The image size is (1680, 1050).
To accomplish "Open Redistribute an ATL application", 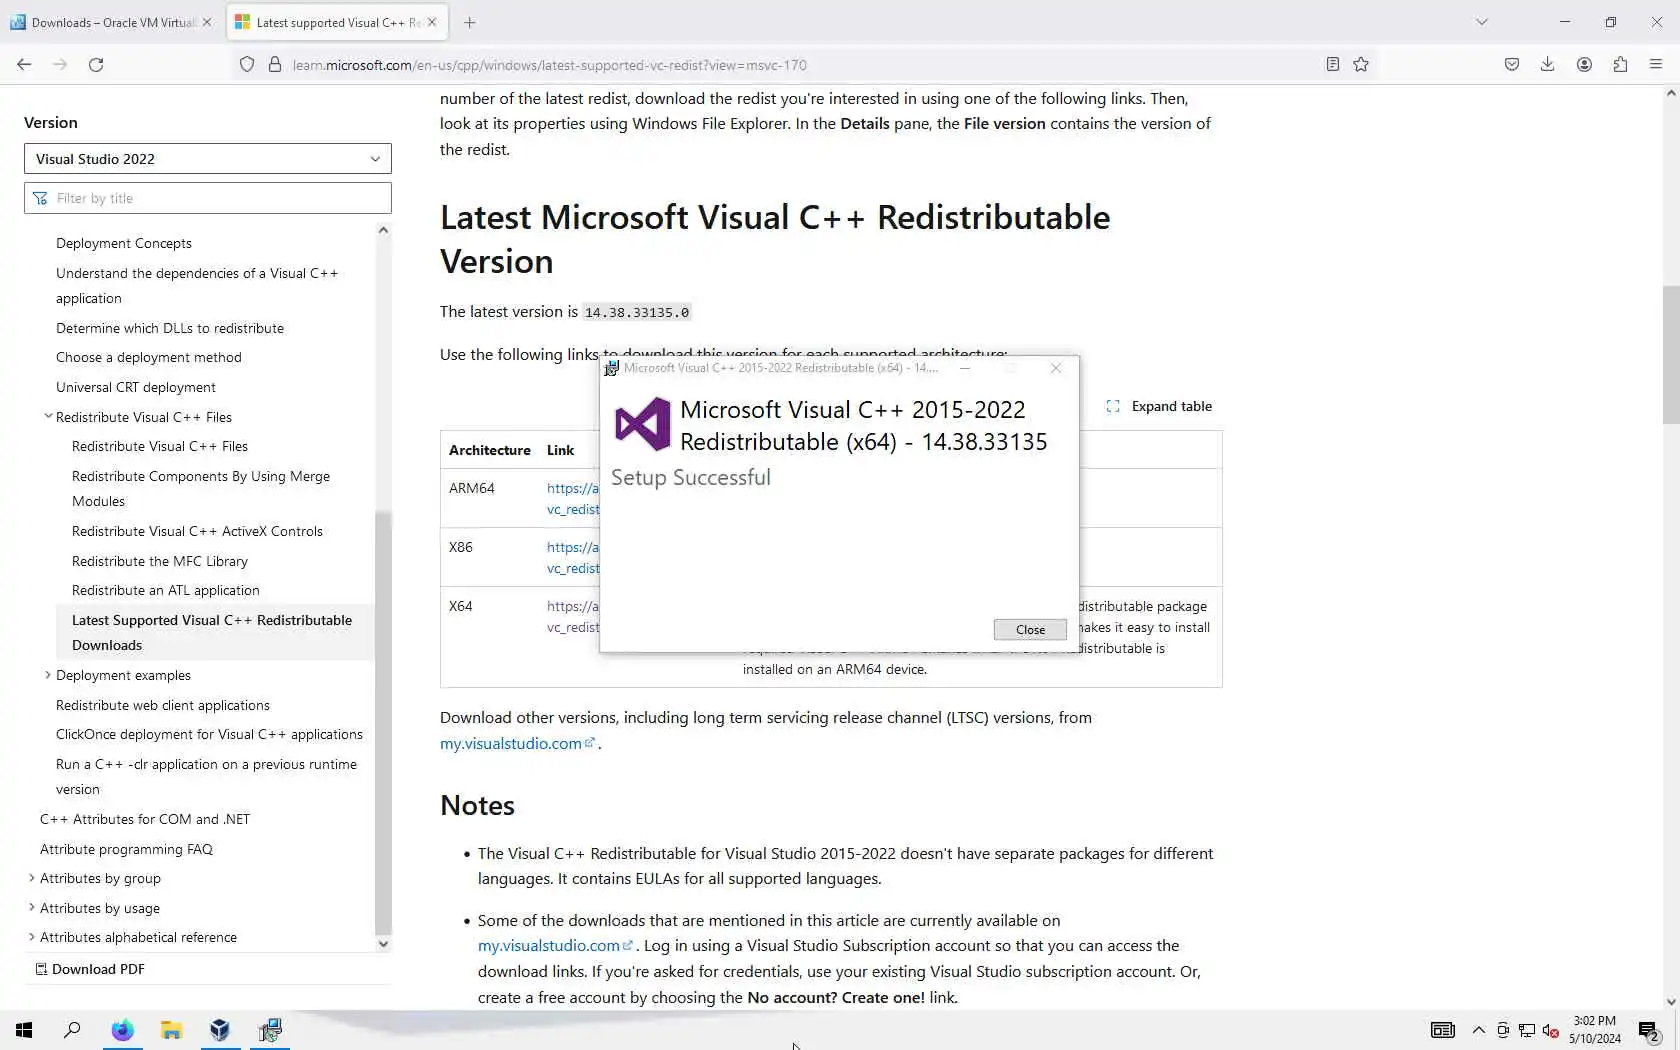I will coord(166,590).
